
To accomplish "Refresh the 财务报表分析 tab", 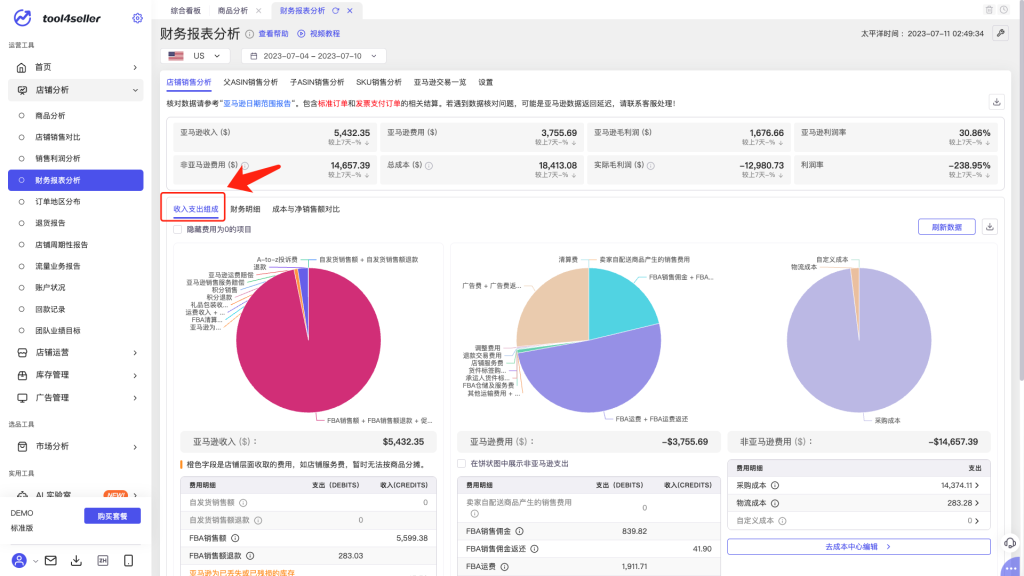I will point(336,10).
